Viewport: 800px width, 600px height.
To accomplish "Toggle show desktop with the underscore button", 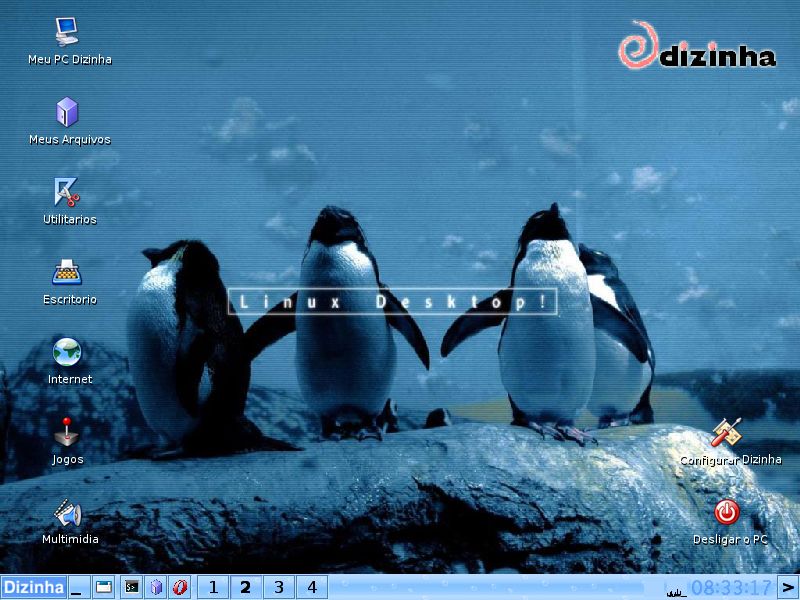I will pos(77,587).
